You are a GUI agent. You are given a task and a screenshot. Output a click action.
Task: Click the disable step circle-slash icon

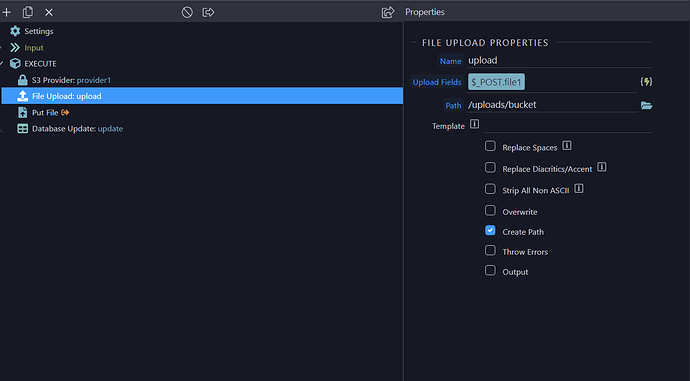click(187, 12)
